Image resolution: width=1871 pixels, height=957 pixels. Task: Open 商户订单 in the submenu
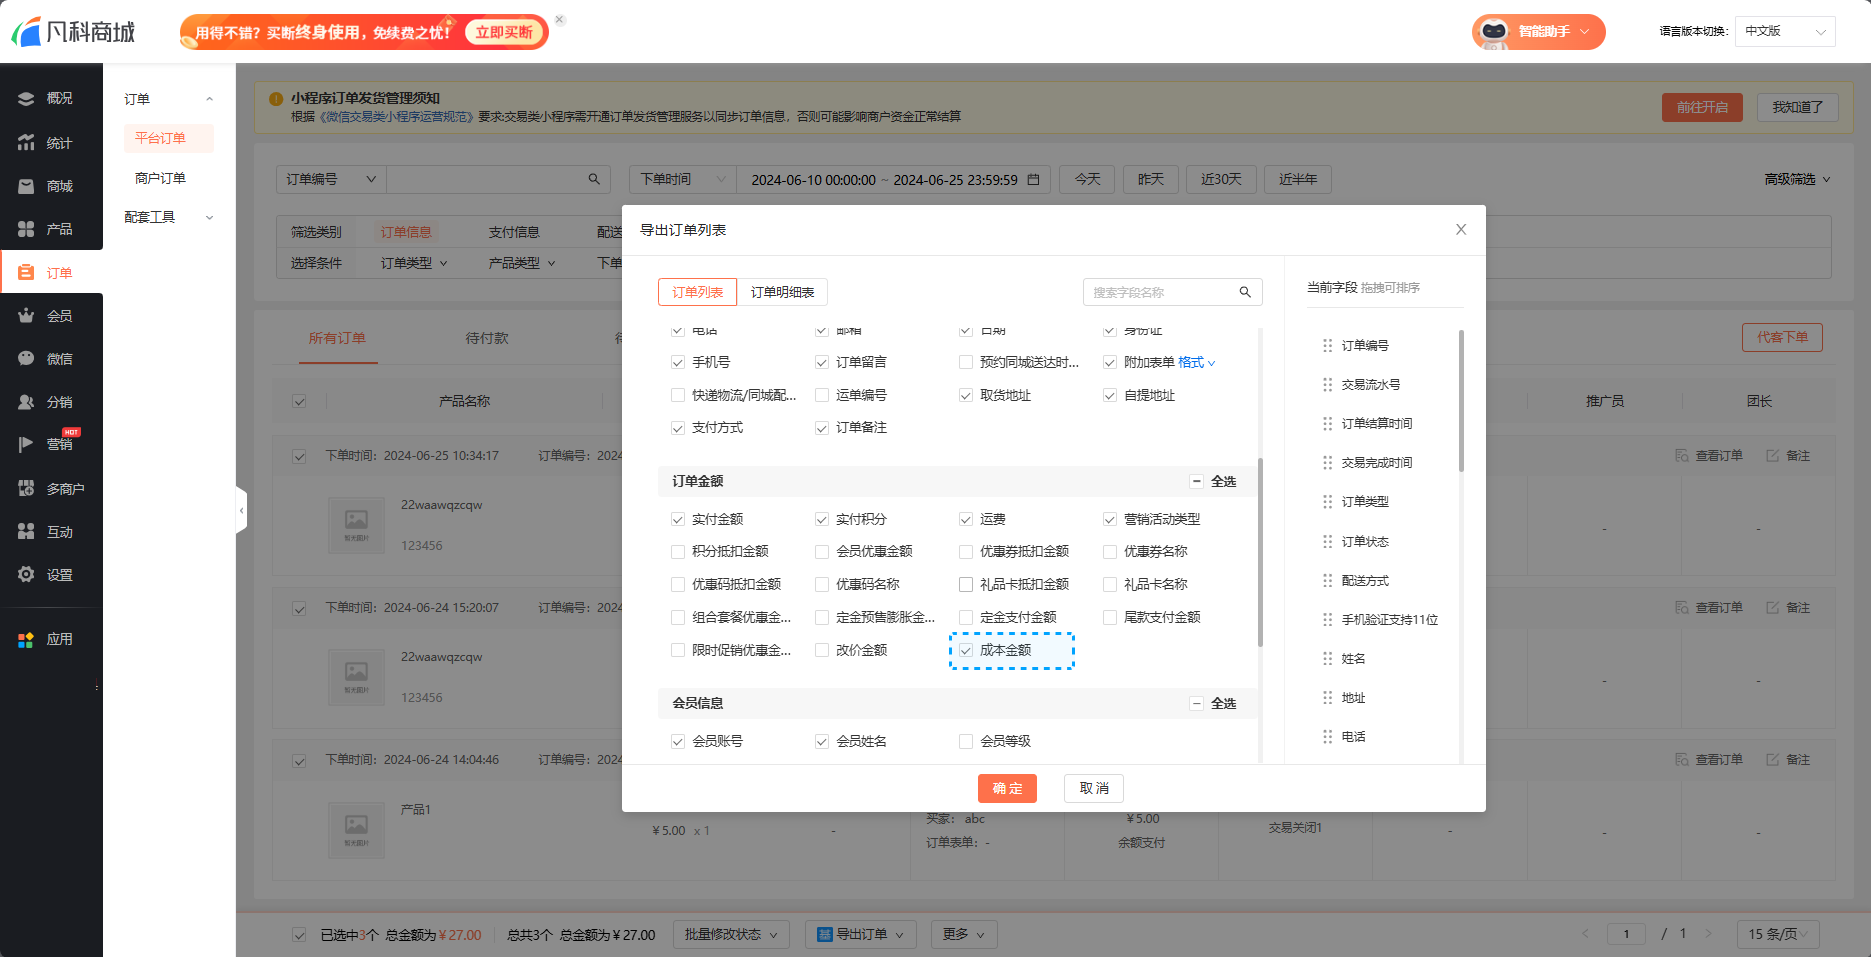tap(160, 178)
